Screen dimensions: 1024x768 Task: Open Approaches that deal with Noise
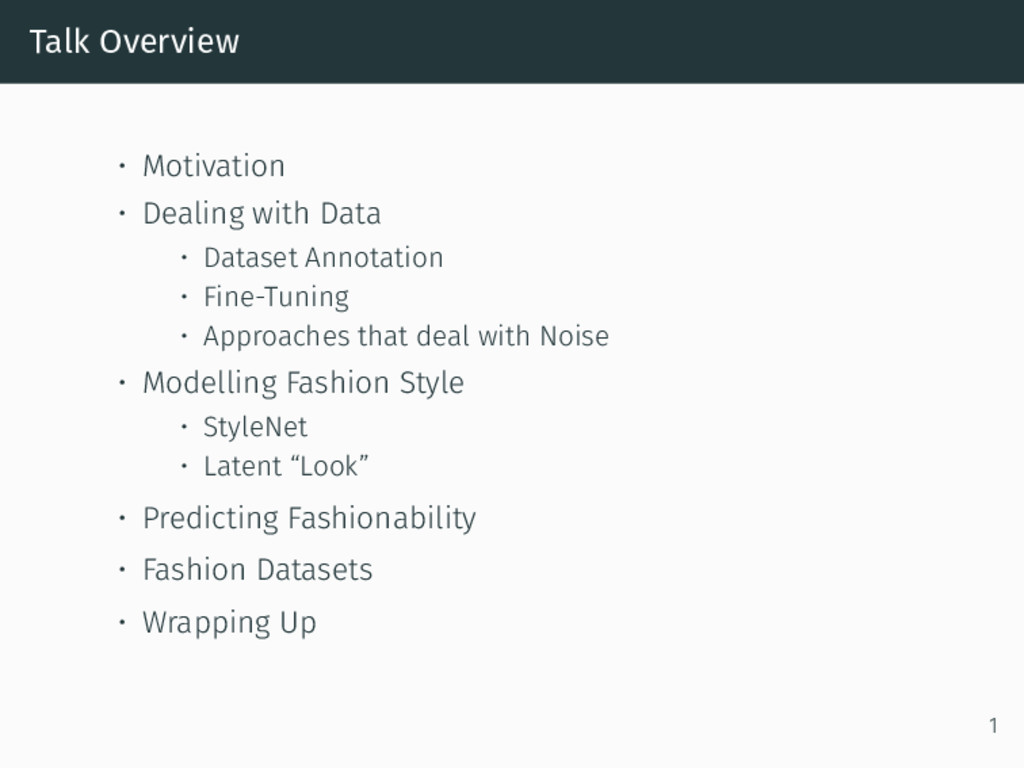[x=406, y=336]
